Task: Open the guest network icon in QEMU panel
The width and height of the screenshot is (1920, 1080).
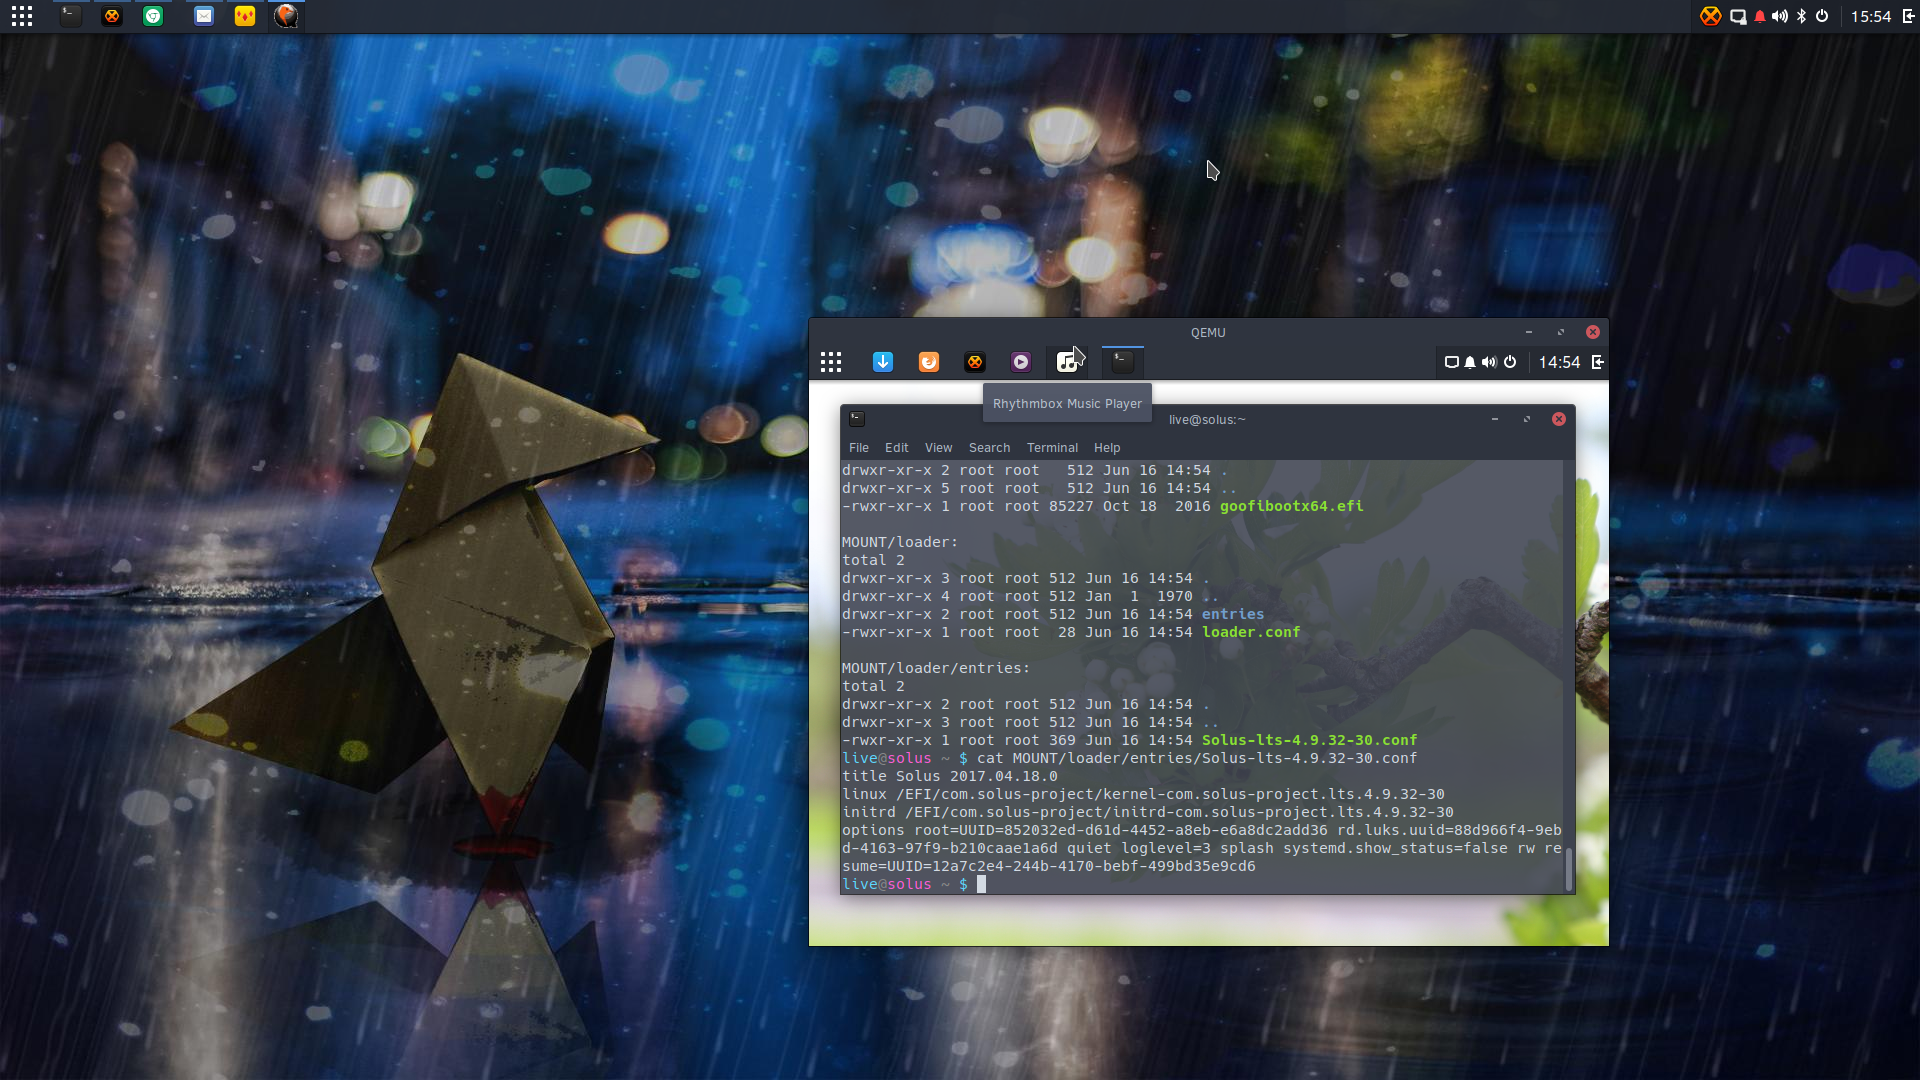Action: (1452, 362)
